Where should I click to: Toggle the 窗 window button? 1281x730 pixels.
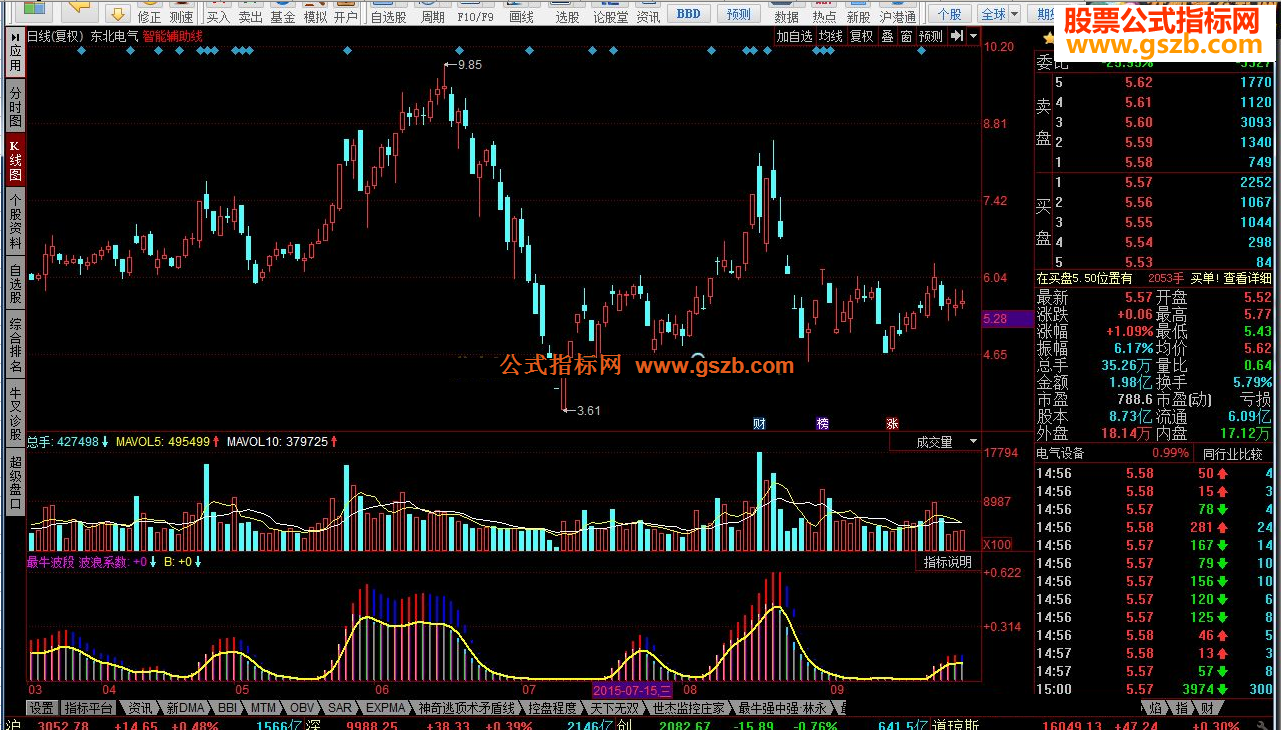[906, 36]
